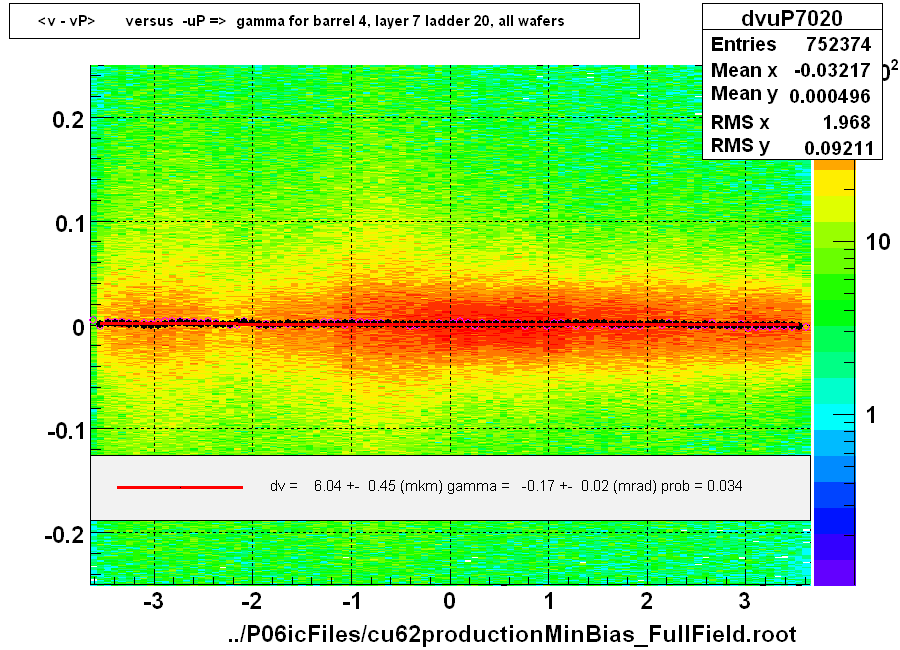This screenshot has width=900, height=650.
Task: Click the legend text "prob = 0.034"
Action: tap(701, 486)
